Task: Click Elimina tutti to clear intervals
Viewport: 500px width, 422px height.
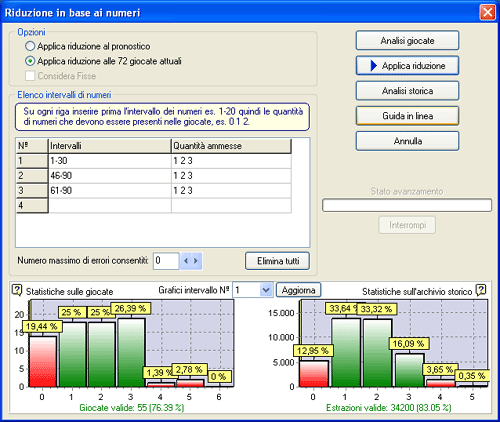Action: coord(278,261)
